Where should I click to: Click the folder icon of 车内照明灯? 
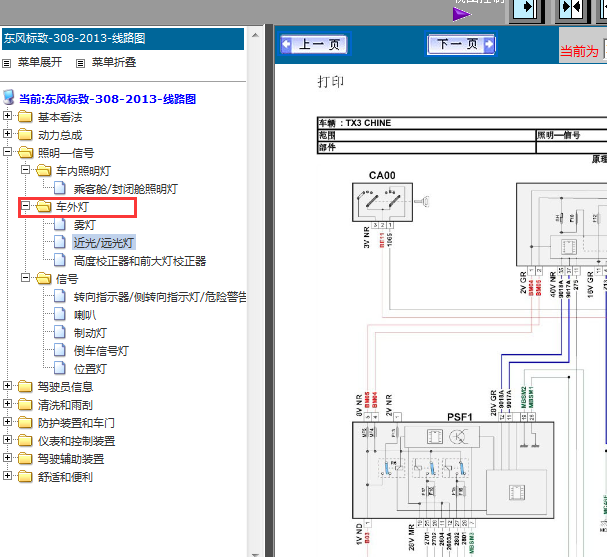pyautogui.click(x=44, y=170)
